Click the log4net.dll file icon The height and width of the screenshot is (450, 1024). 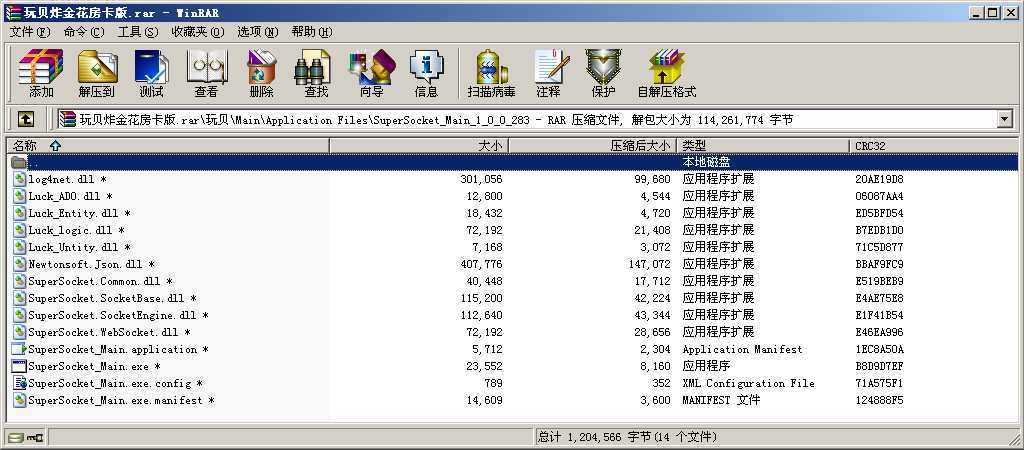(19, 179)
